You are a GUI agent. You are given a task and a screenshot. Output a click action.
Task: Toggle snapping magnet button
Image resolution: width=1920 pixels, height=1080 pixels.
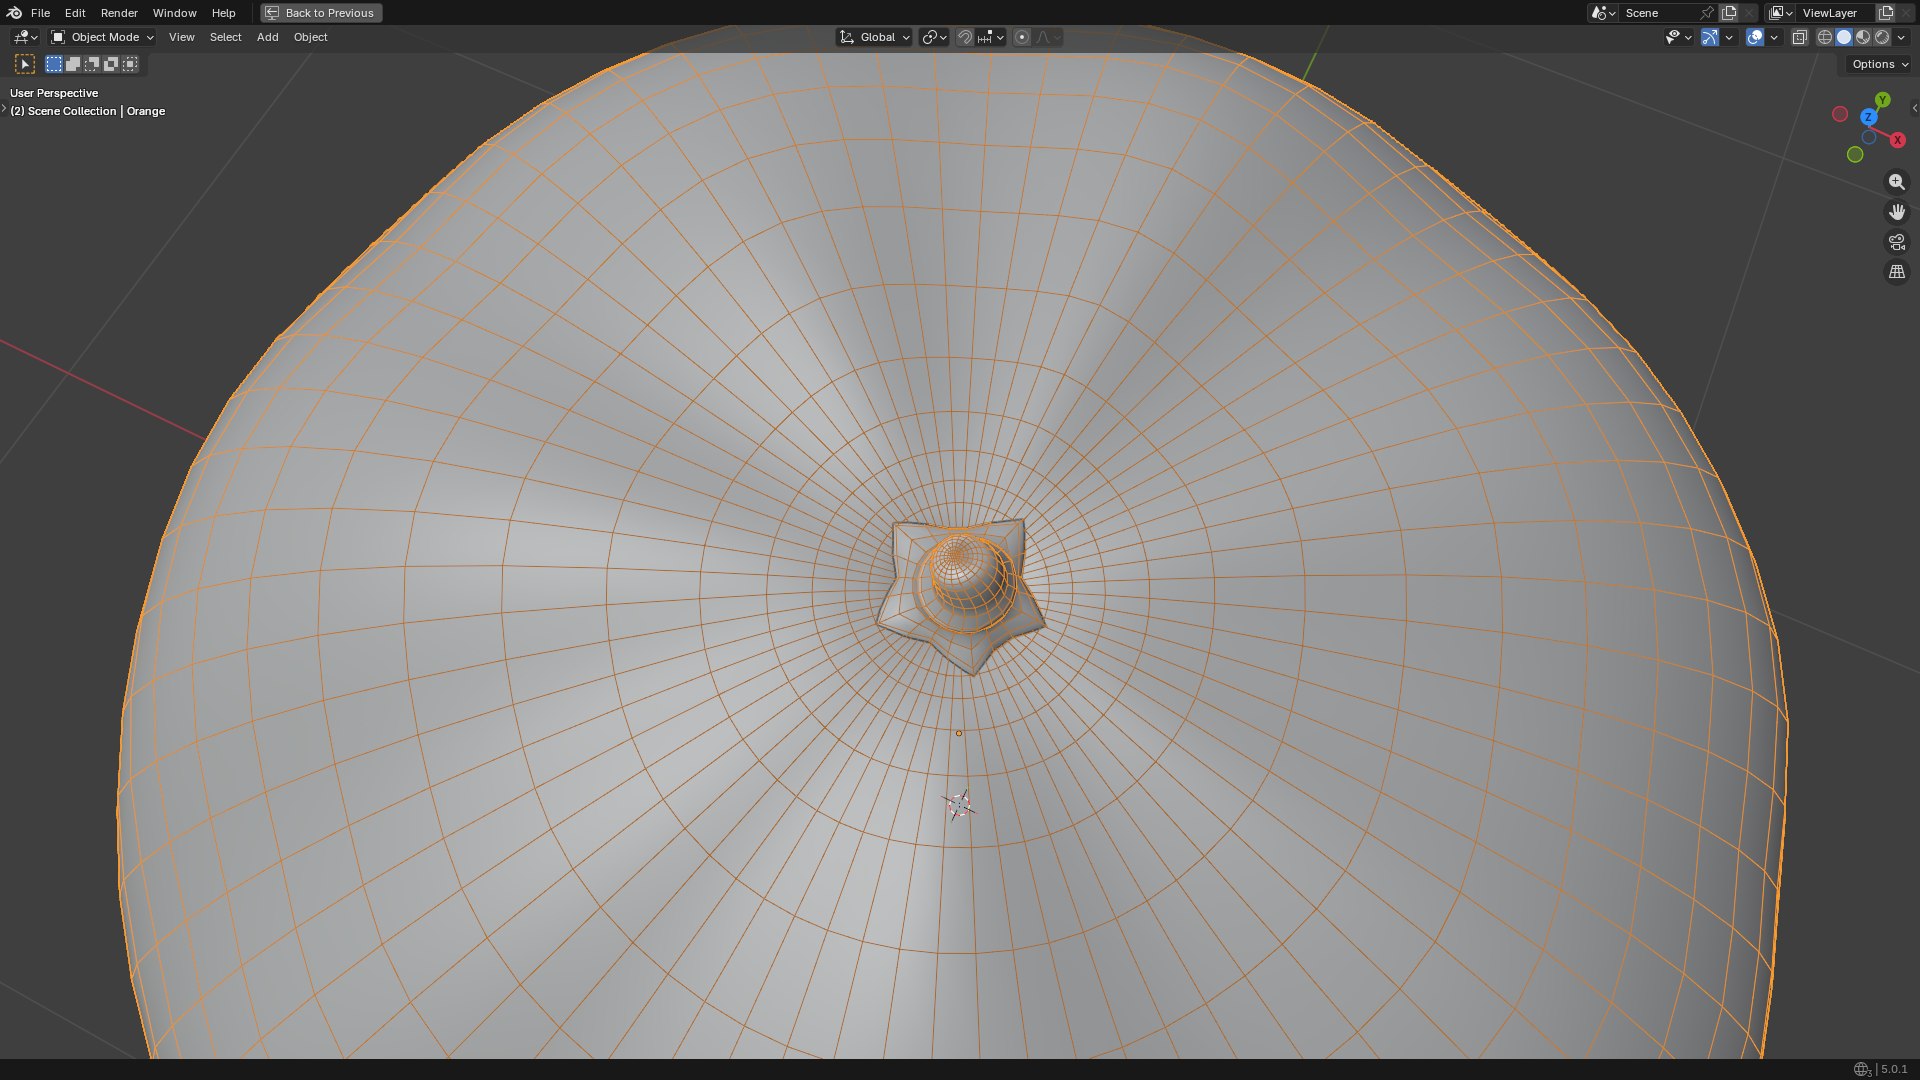965,37
